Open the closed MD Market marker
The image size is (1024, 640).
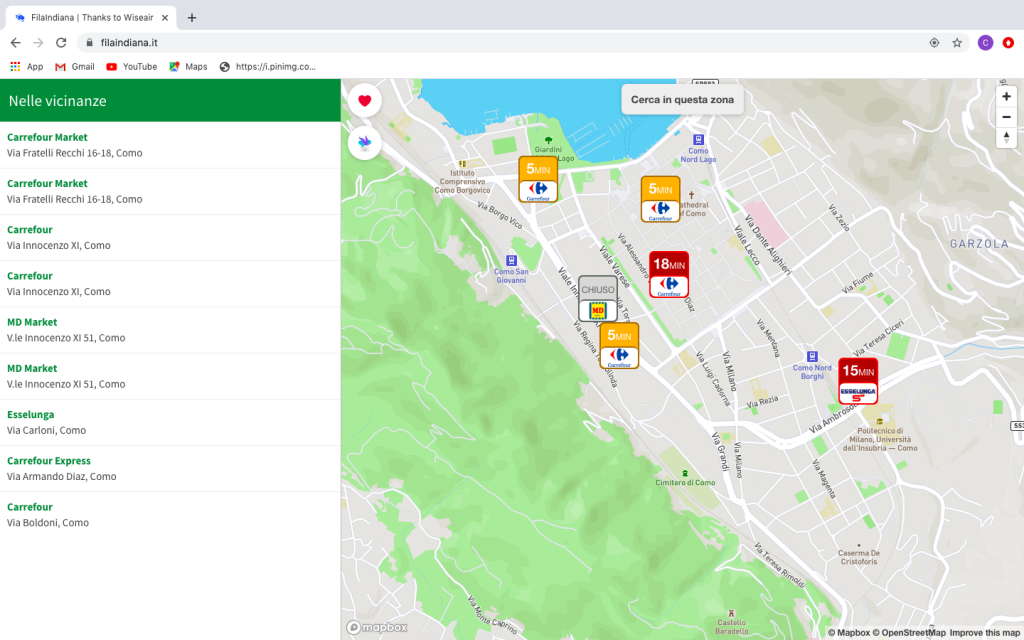click(597, 299)
